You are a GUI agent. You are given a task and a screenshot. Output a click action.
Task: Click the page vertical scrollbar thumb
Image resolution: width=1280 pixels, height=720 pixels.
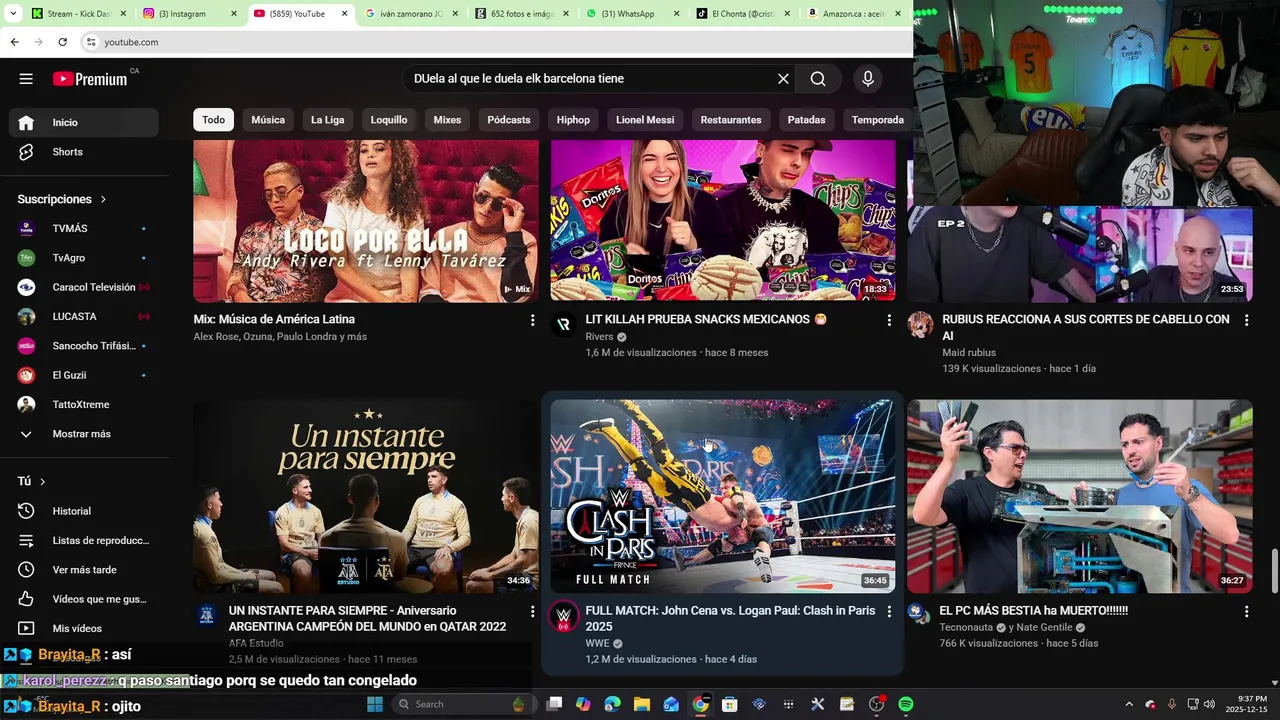click(1274, 571)
